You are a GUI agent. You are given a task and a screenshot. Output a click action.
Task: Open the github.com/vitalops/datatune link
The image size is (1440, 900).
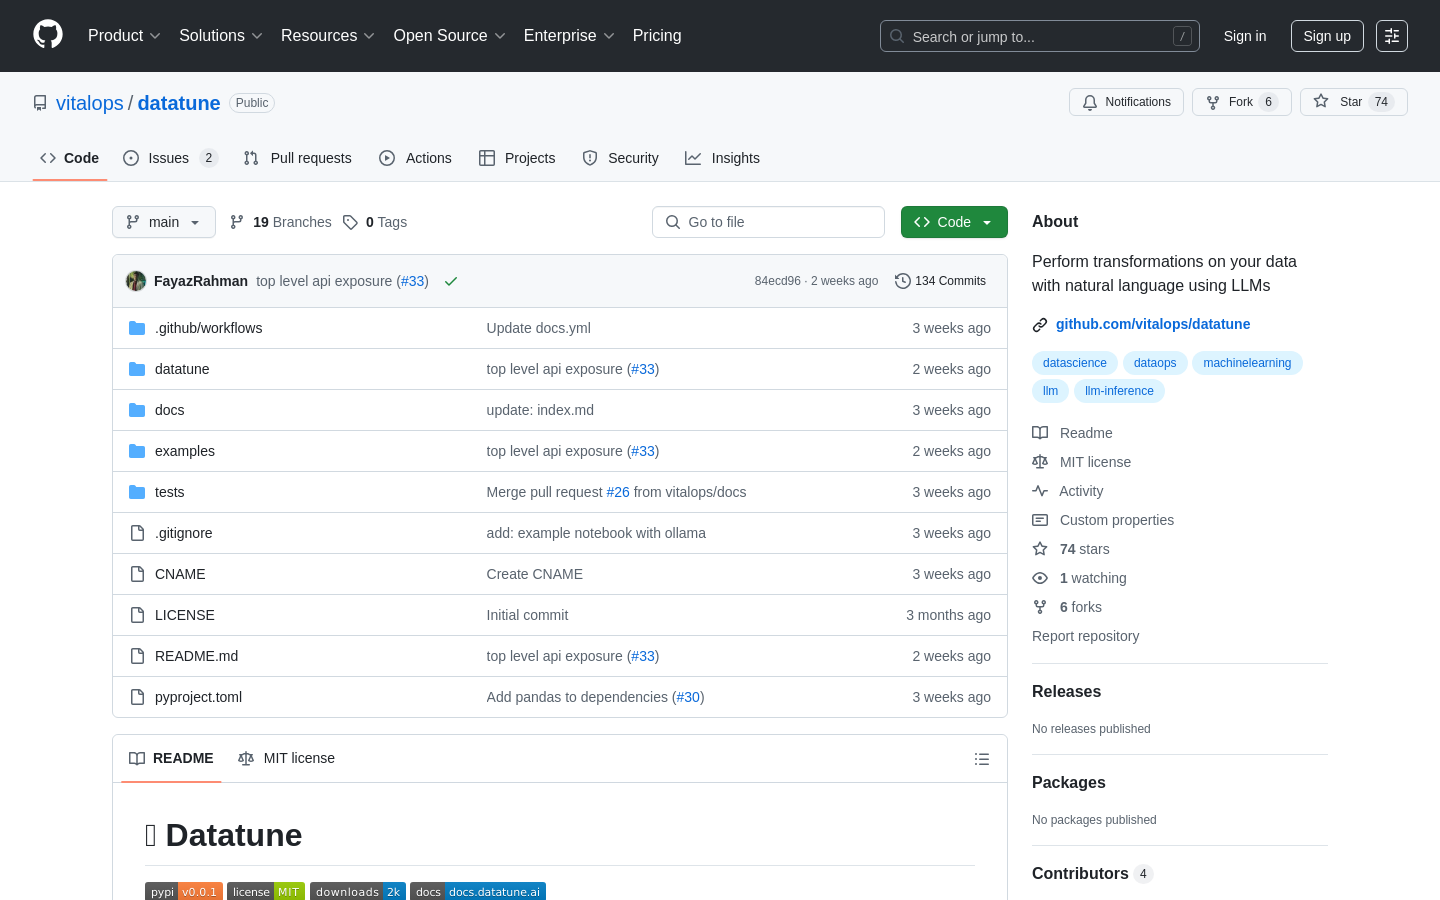pos(1153,324)
